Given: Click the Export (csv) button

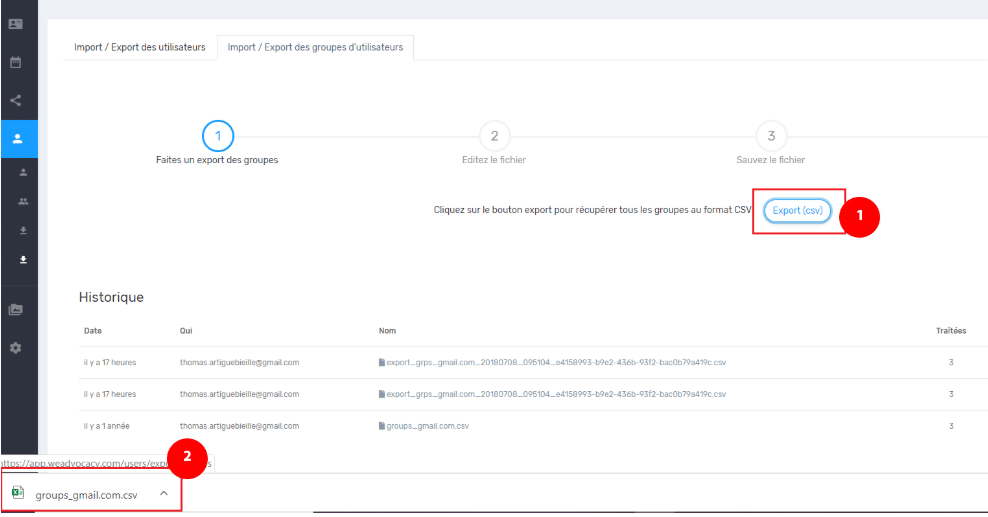Looking at the screenshot, I should pos(798,210).
